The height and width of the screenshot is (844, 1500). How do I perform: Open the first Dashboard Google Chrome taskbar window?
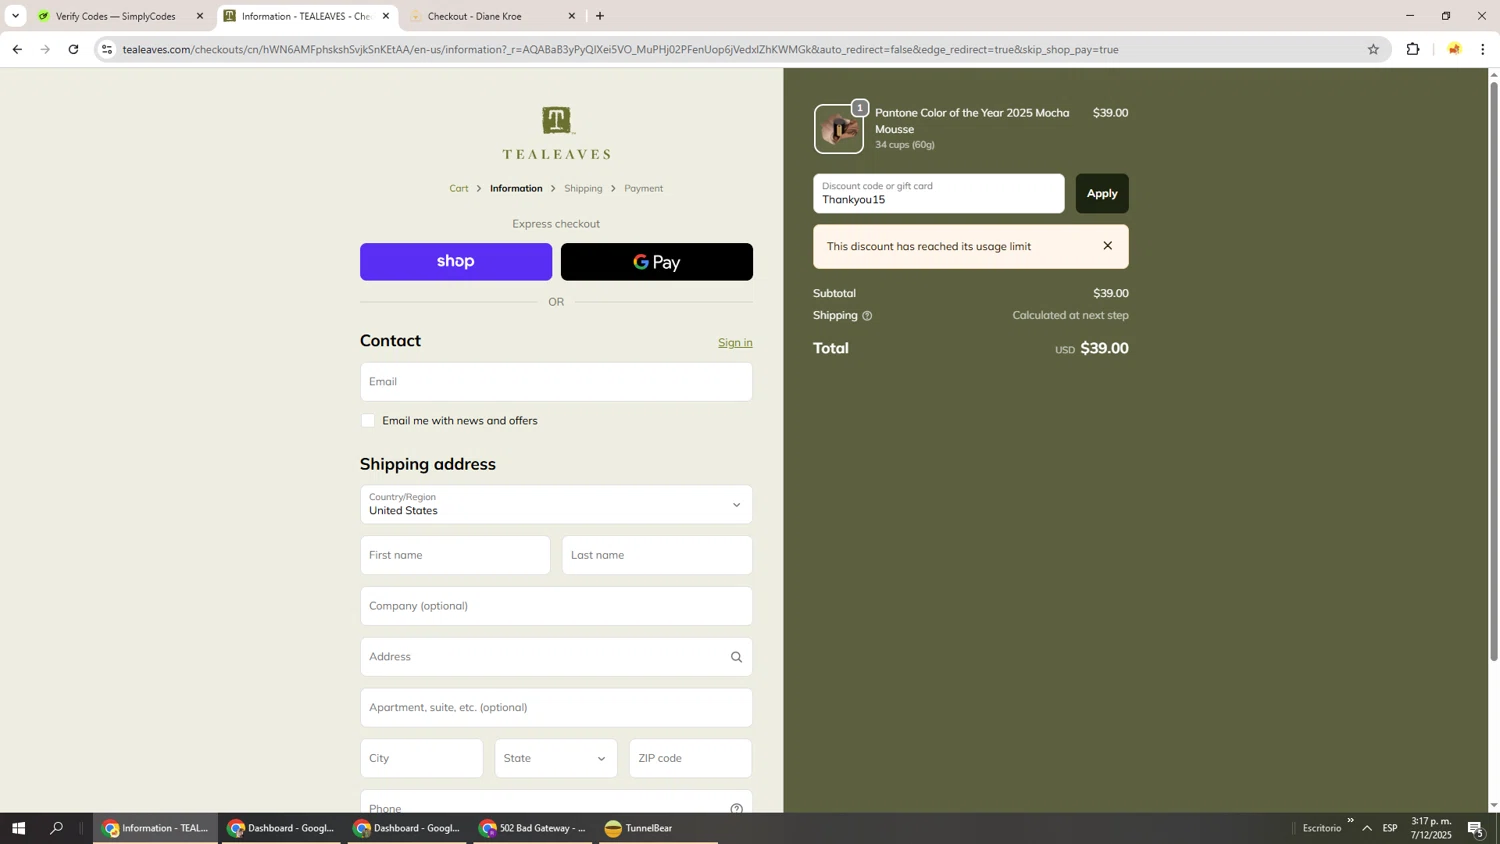click(x=281, y=828)
